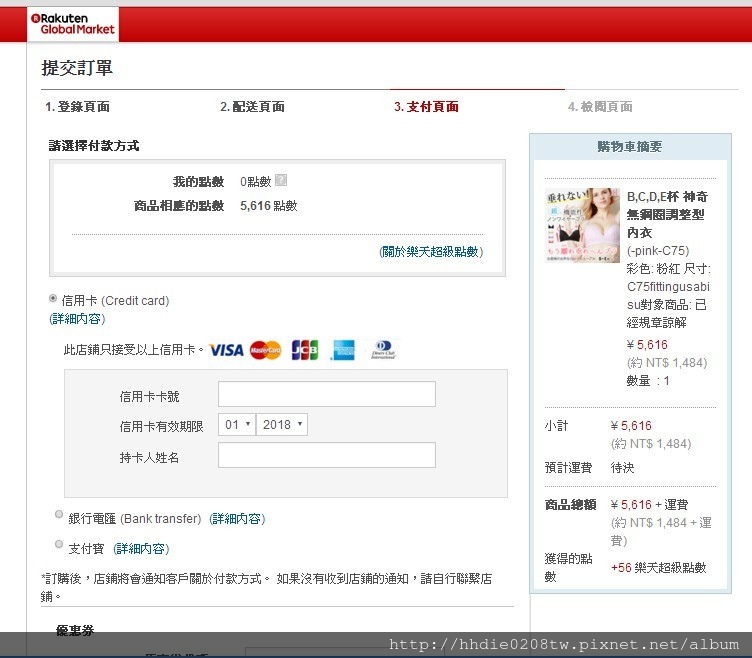Open 詳細內容 link under credit card option
Viewport: 752px width, 658px height.
77,319
